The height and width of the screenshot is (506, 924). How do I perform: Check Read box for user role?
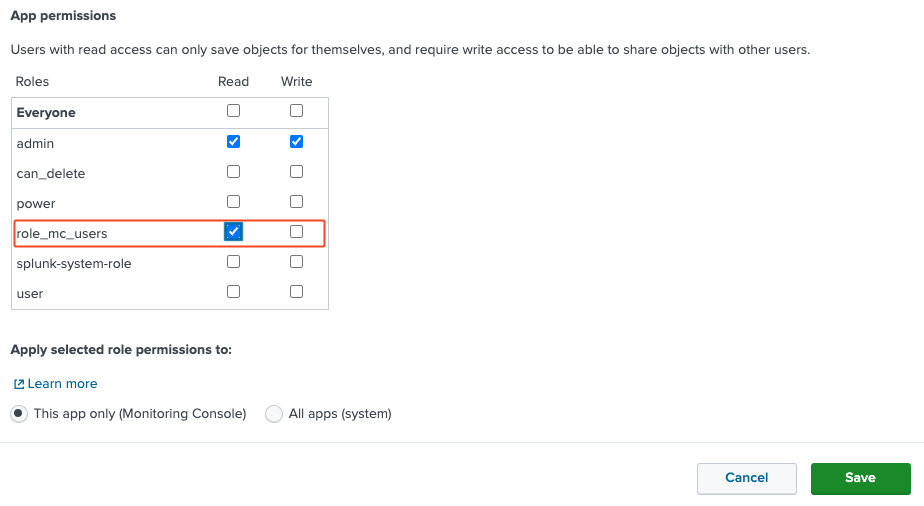pos(233,292)
